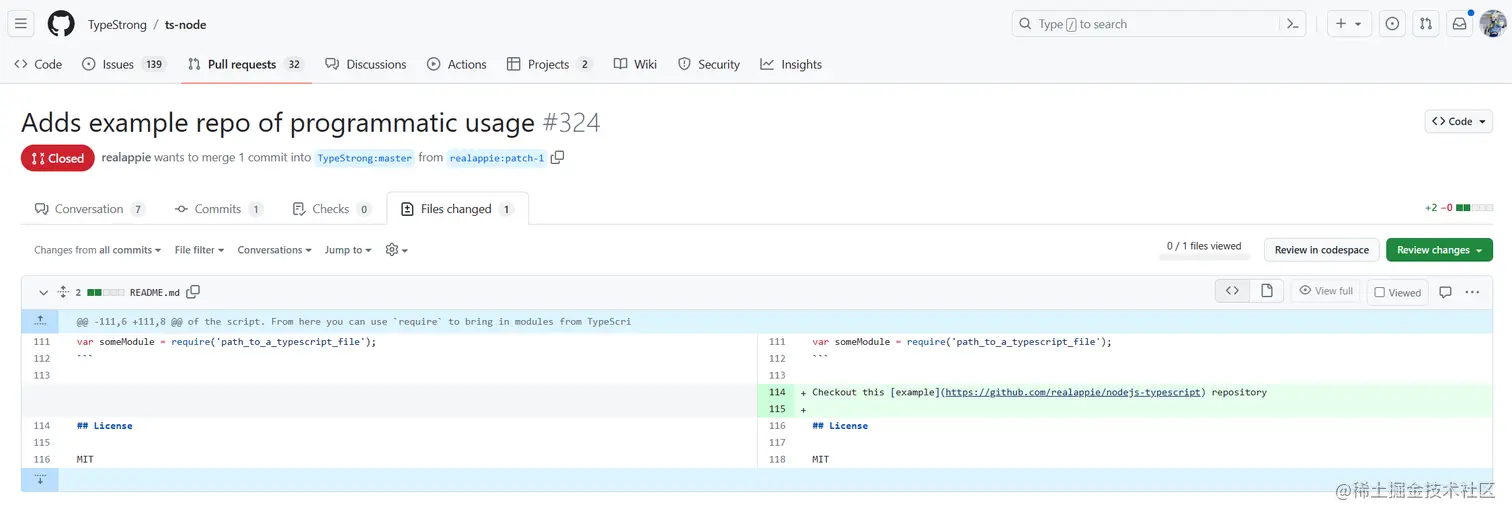Focus the 'Type / to search' field

[x=1159, y=24]
